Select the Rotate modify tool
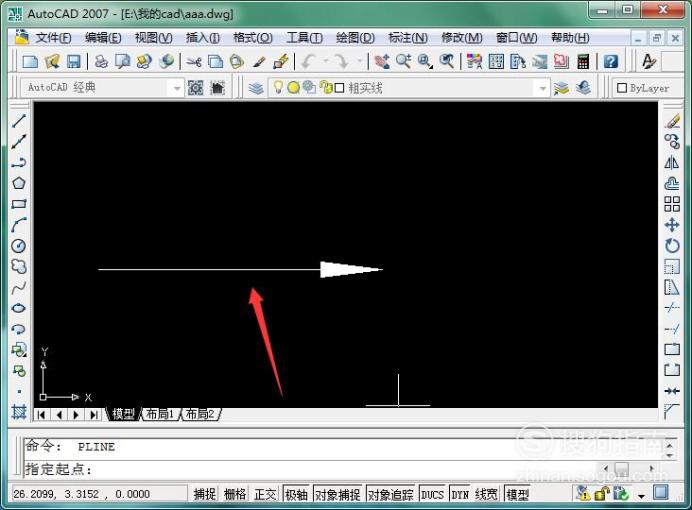 point(672,246)
